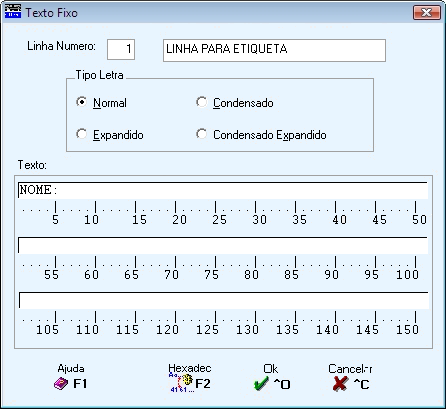Enable Condensado Expandido radio option
Screen dimensions: 446x409
pyautogui.click(x=201, y=134)
